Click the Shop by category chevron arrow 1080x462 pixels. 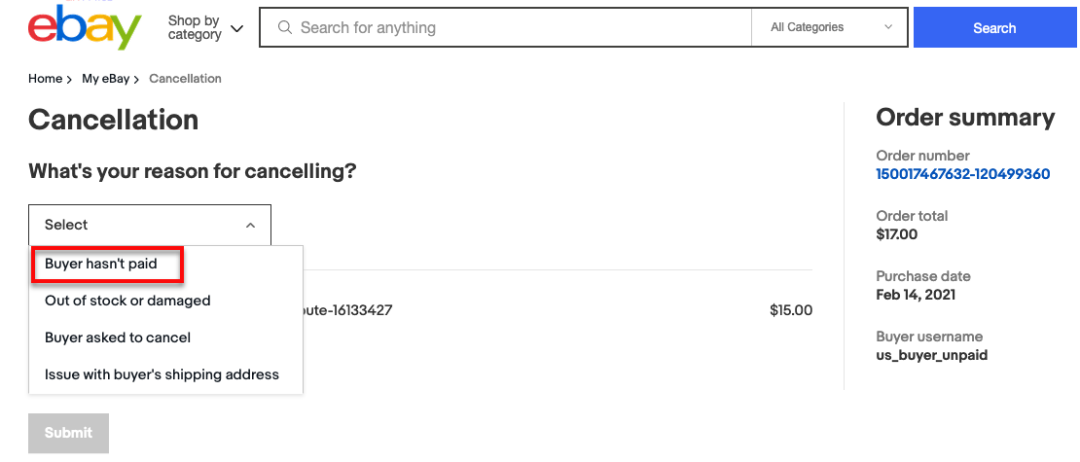237,28
